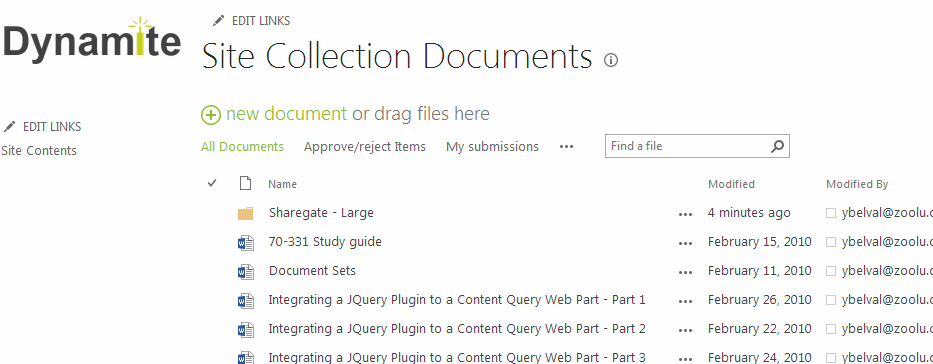The height and width of the screenshot is (364, 933).
Task: Click the new document link
Action: click(286, 114)
